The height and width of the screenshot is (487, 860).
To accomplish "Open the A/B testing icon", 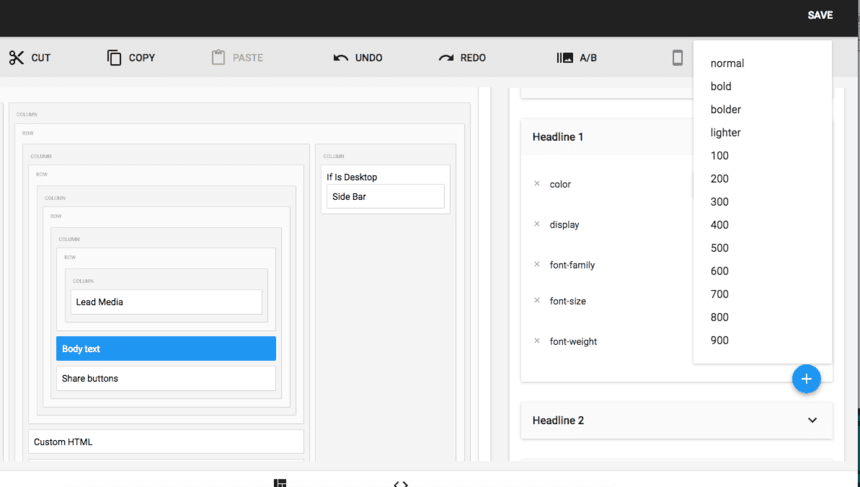I will 565,58.
